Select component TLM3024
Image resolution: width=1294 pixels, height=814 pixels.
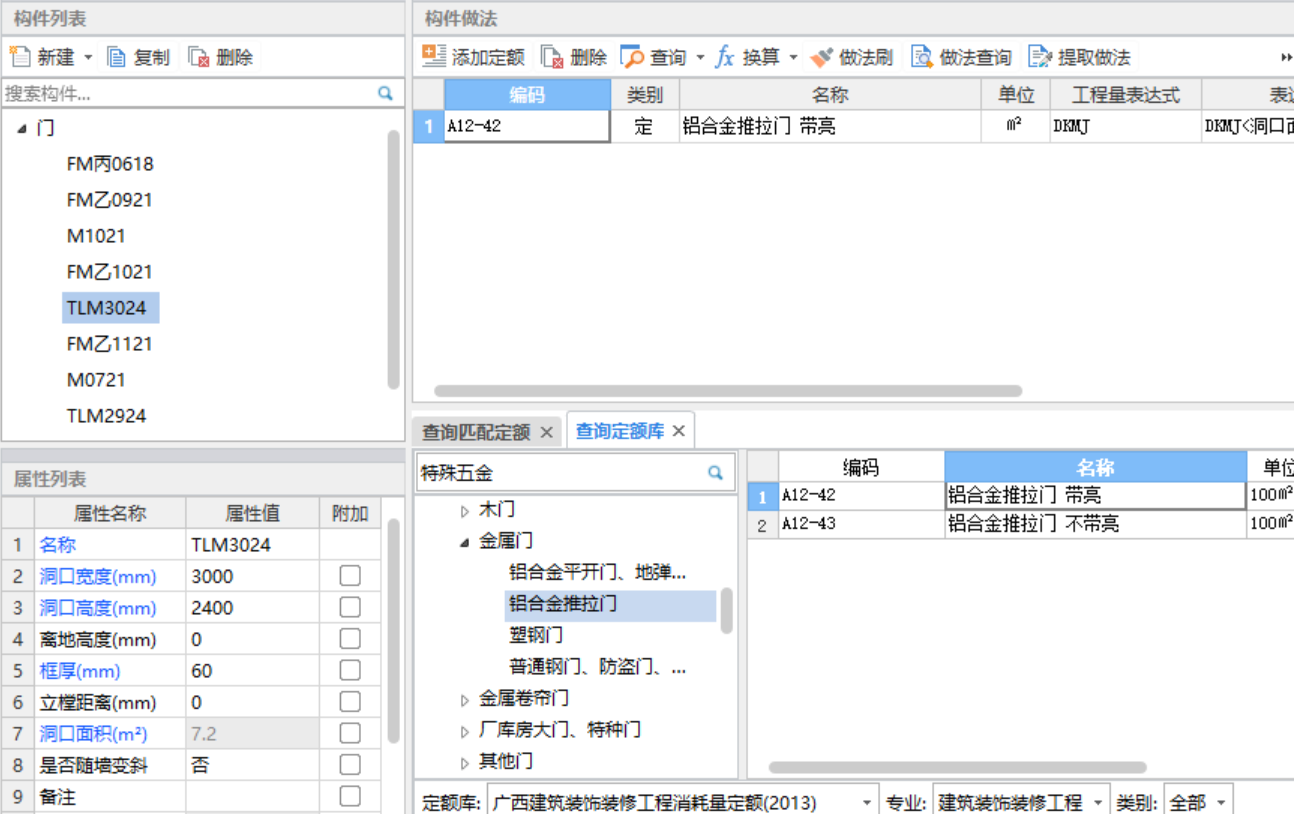110,308
